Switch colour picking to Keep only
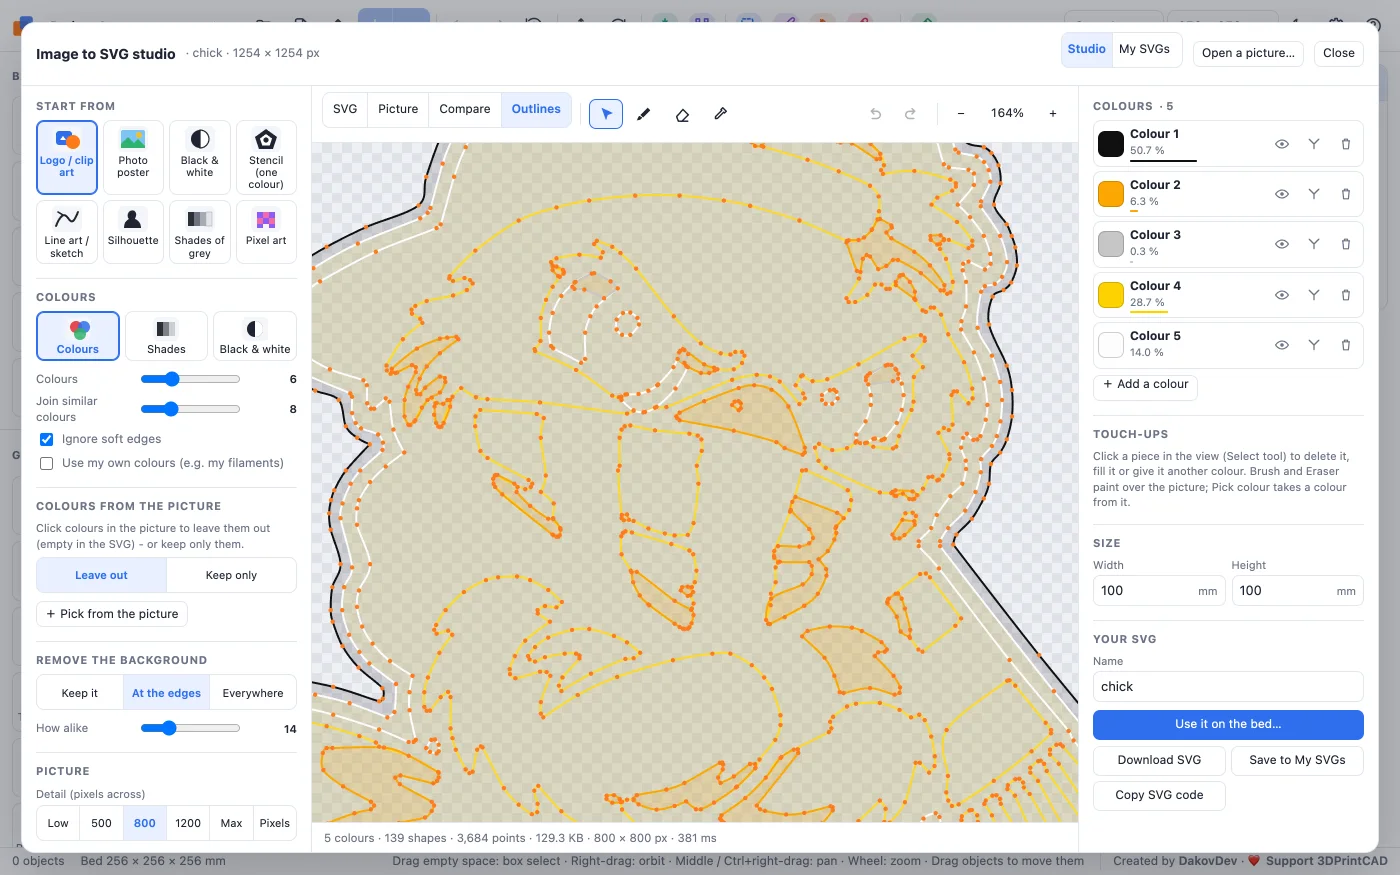This screenshot has width=1400, height=875. click(231, 575)
